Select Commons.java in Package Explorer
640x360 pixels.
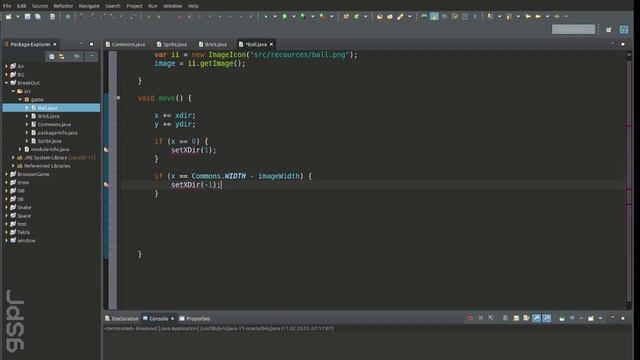tap(54, 124)
